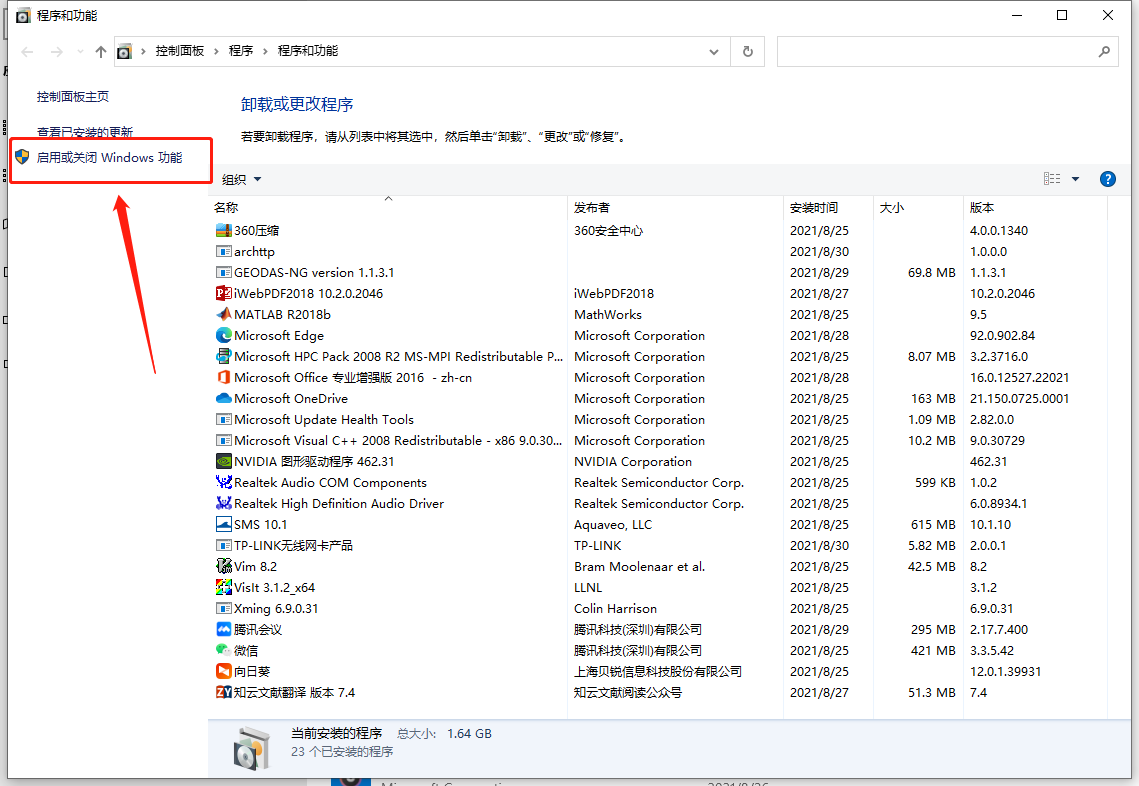
Task: Select the archttp program icon
Action: pyautogui.click(x=224, y=251)
